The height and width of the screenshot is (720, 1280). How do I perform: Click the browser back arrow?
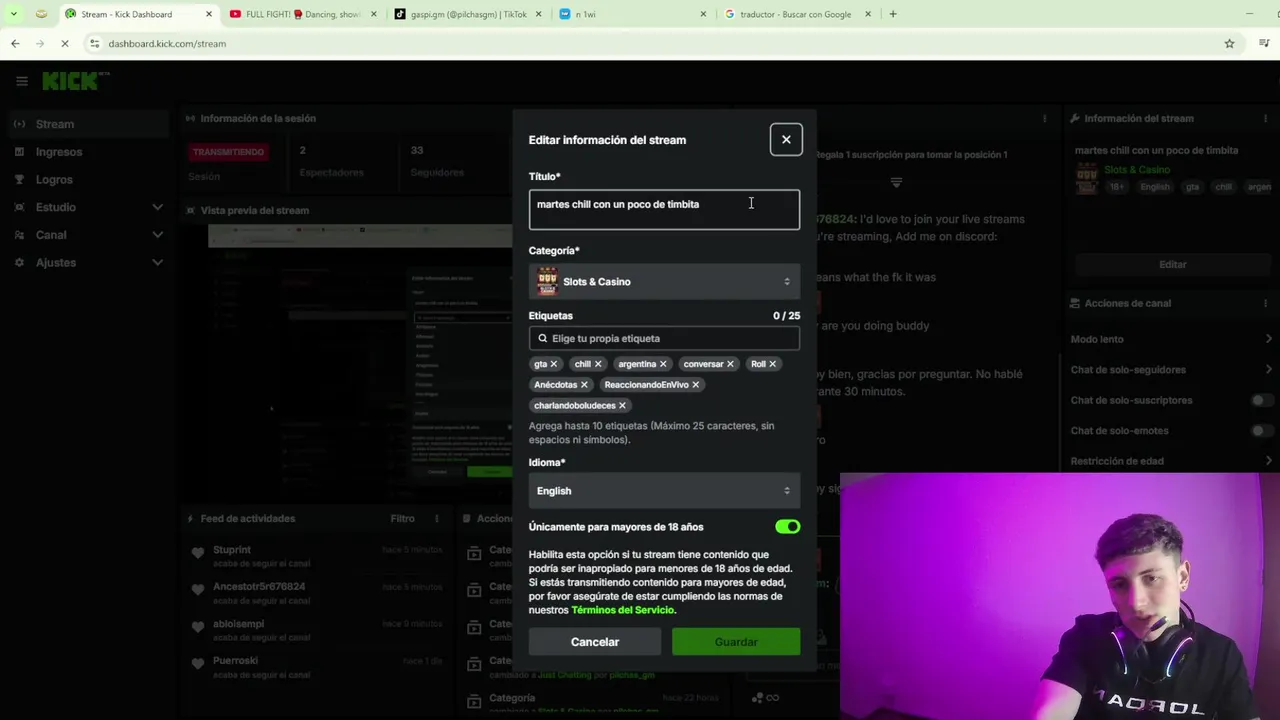[x=15, y=43]
